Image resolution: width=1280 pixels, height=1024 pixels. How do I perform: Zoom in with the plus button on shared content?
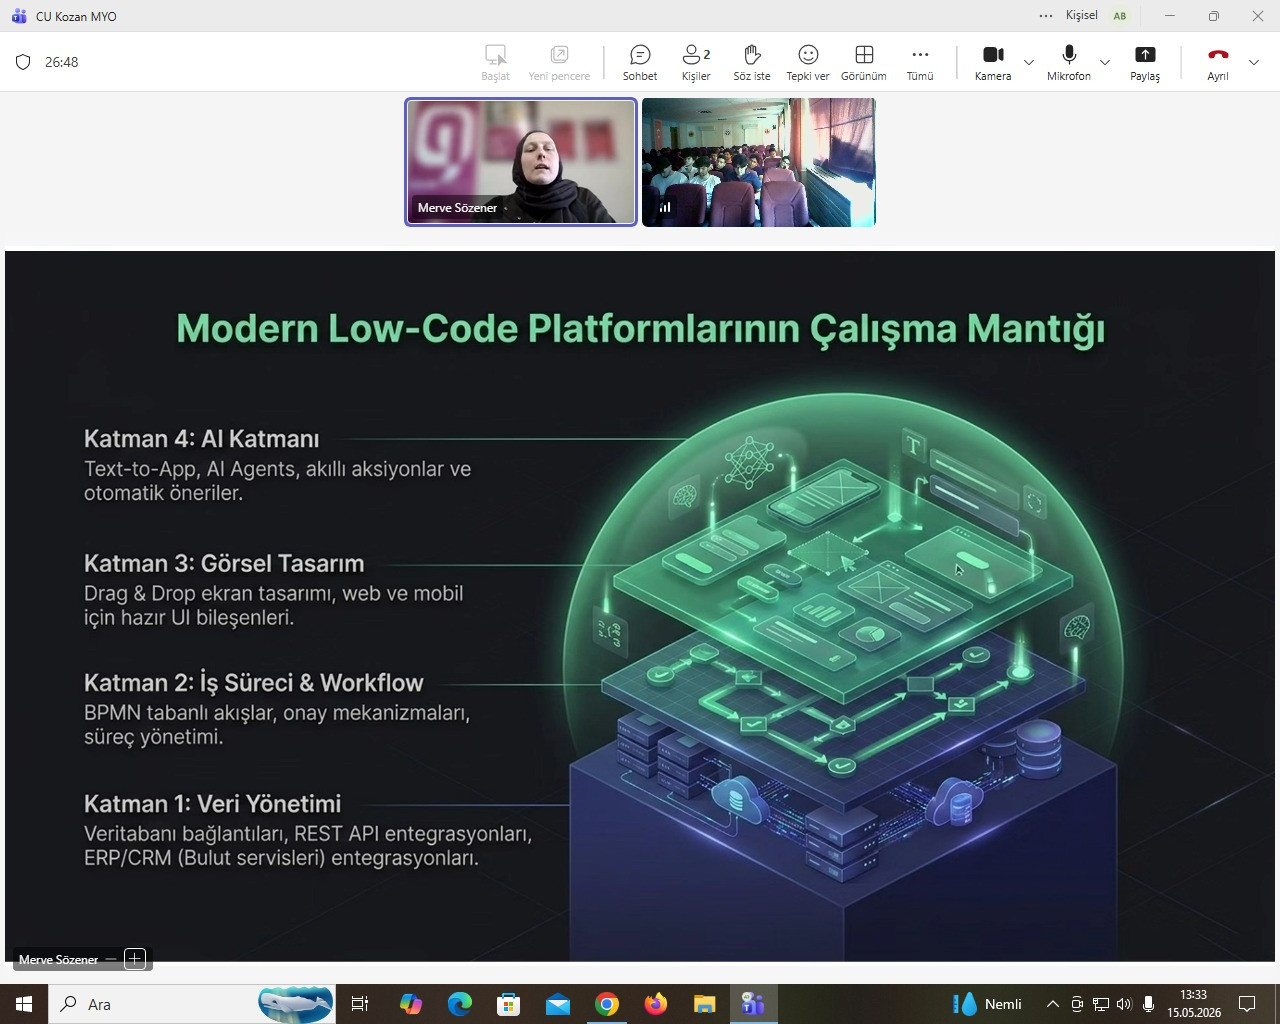[135, 959]
